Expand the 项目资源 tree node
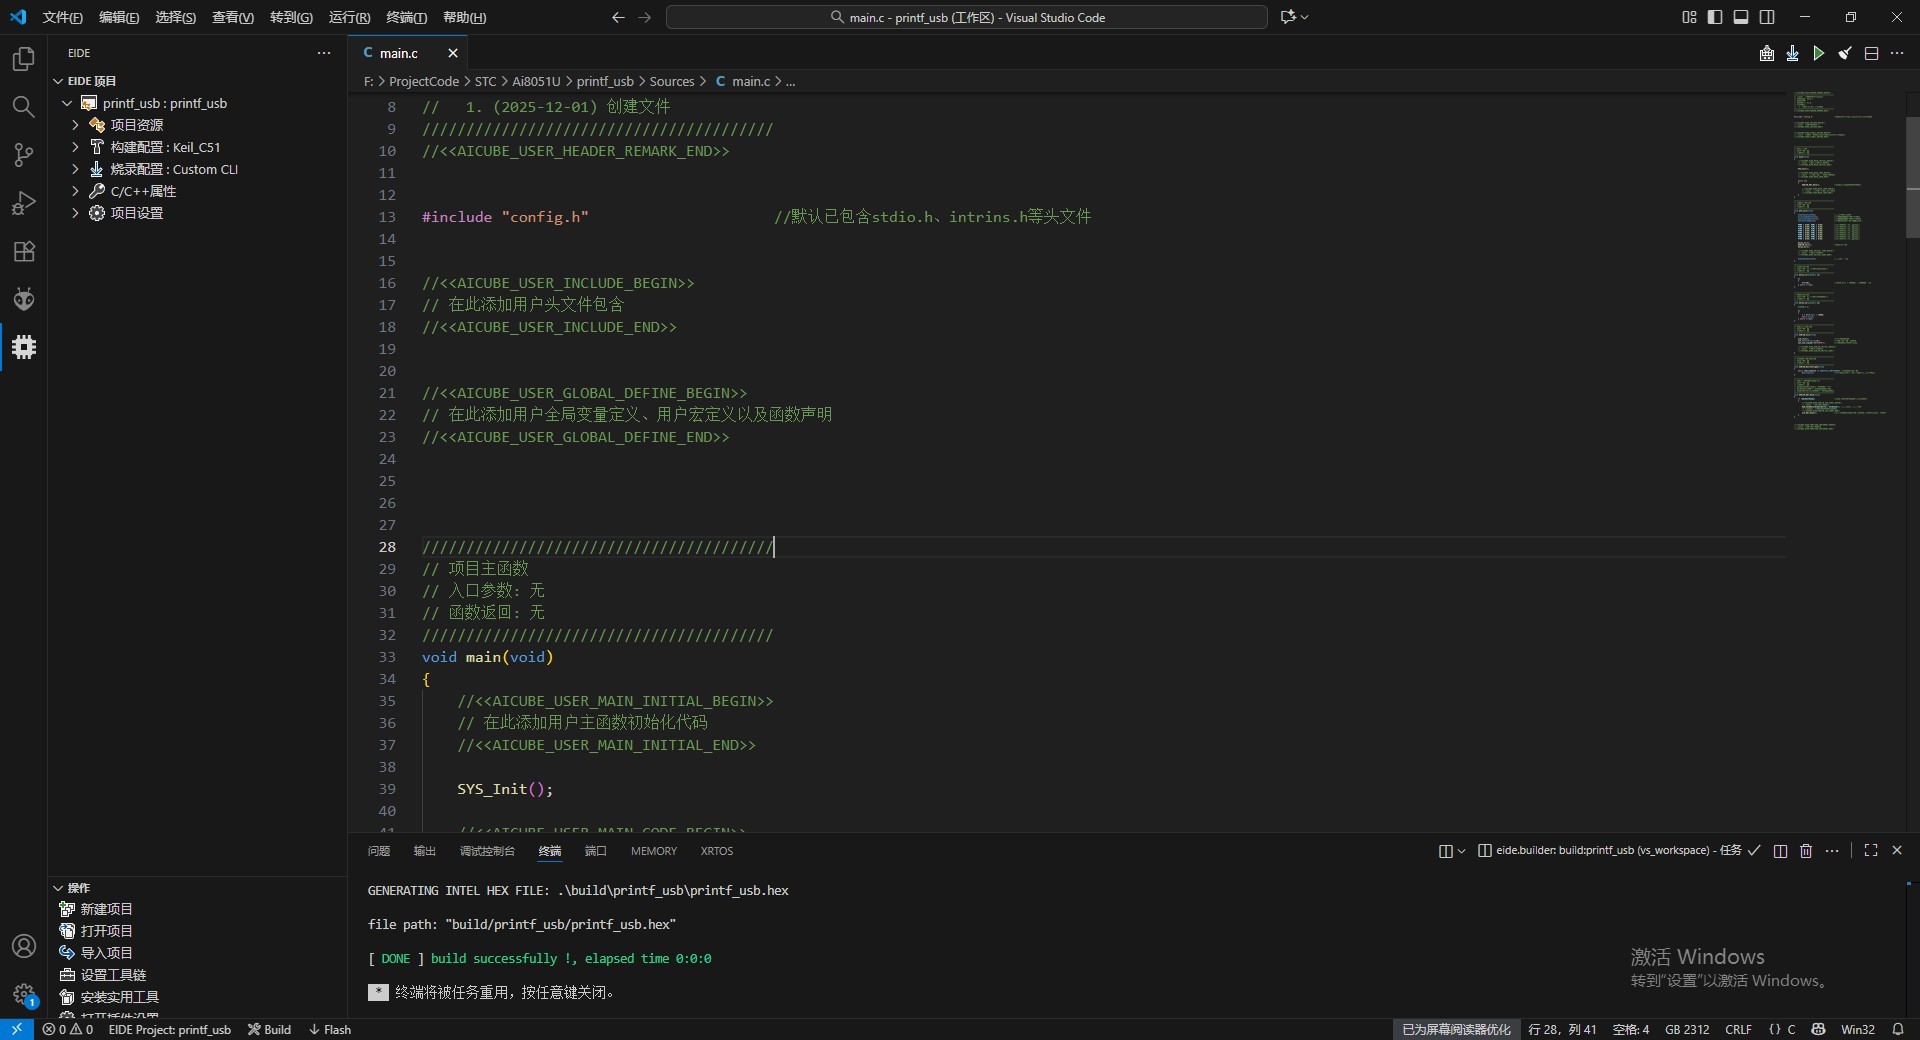 (x=136, y=125)
